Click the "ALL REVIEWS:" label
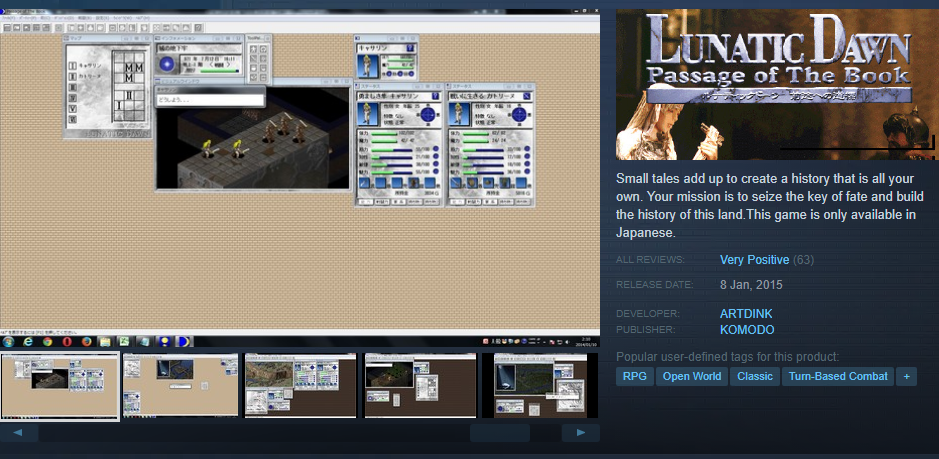939x459 pixels. [650, 260]
